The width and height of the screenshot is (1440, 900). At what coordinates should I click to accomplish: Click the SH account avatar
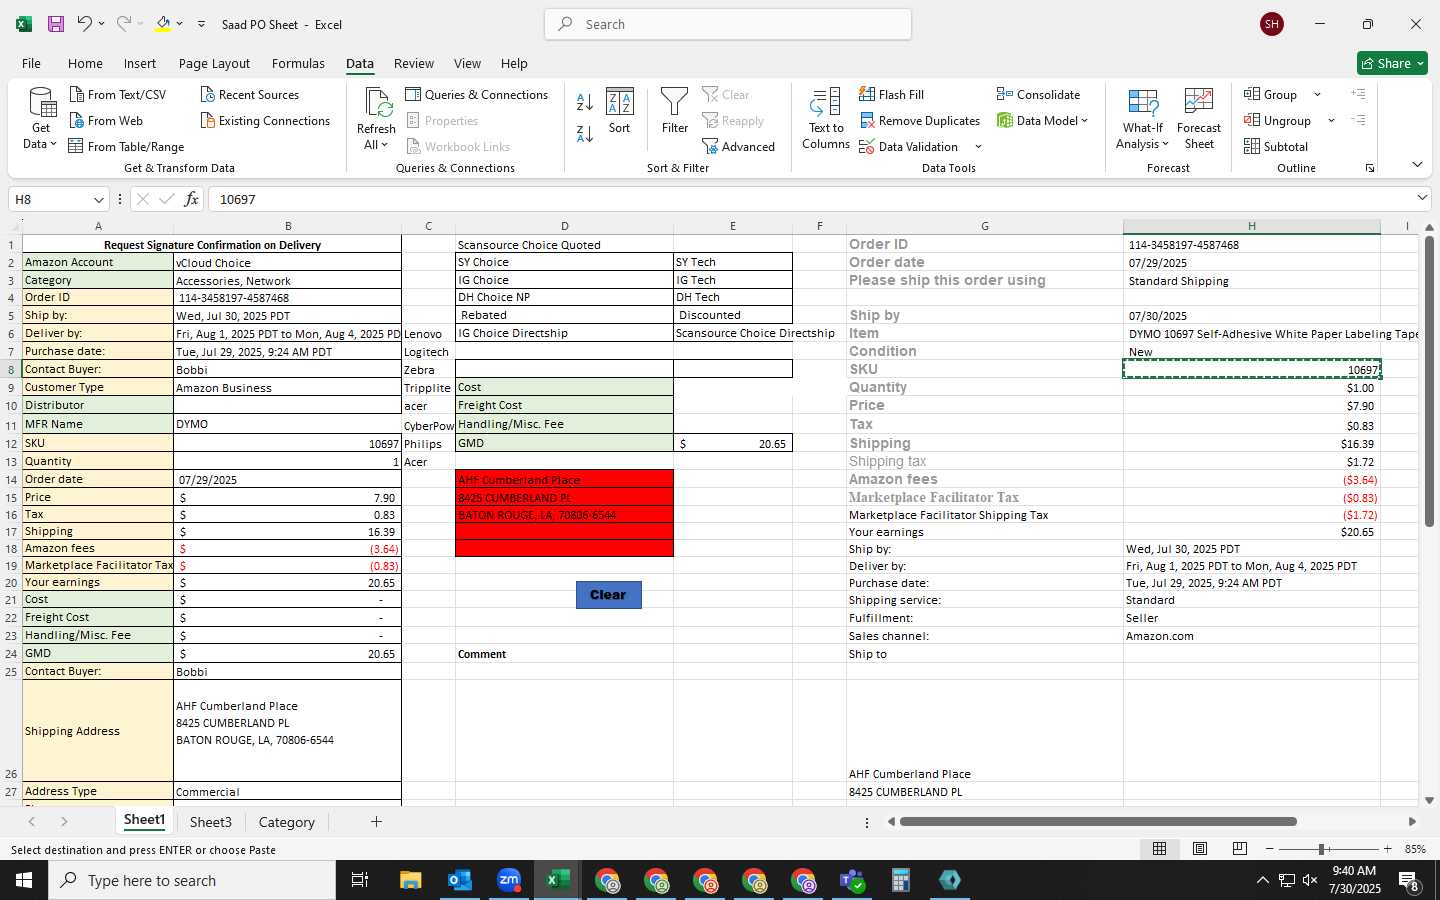point(1272,24)
